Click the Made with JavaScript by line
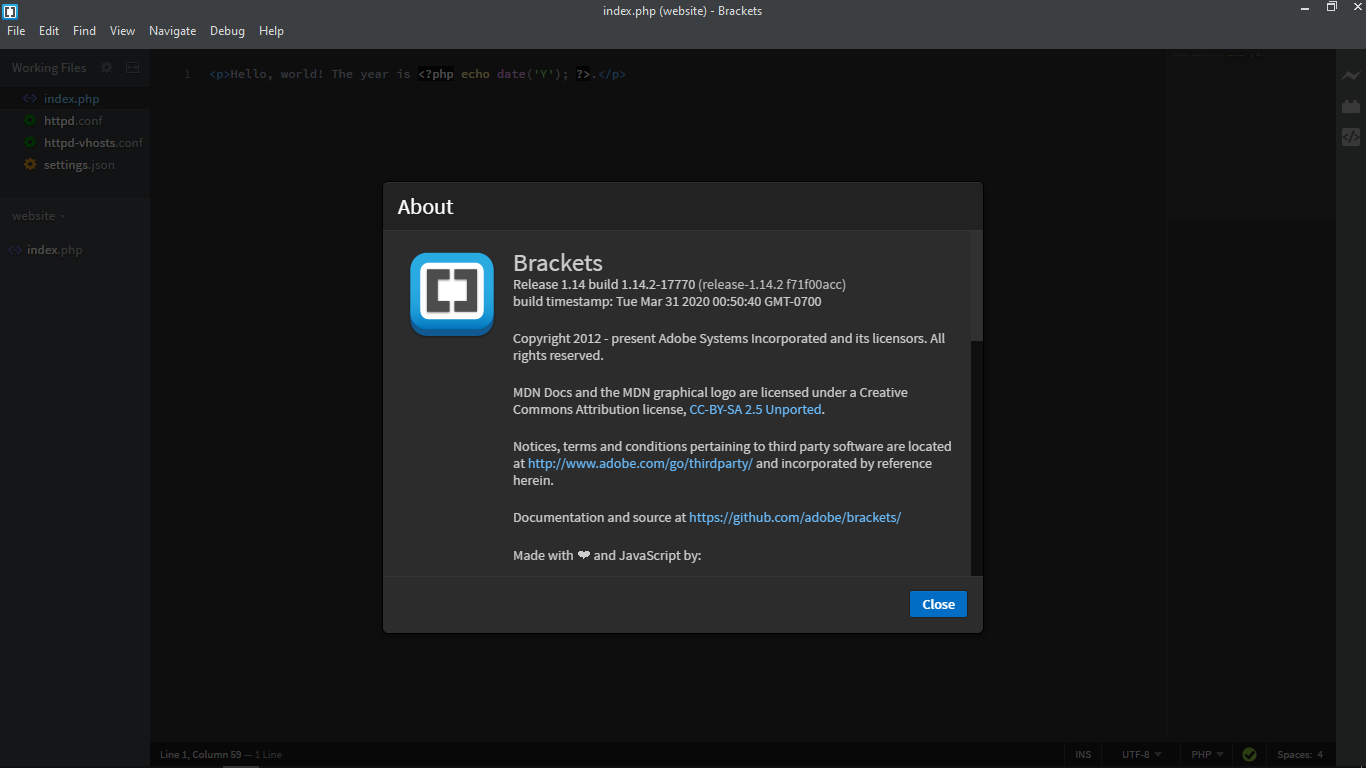 pos(607,556)
